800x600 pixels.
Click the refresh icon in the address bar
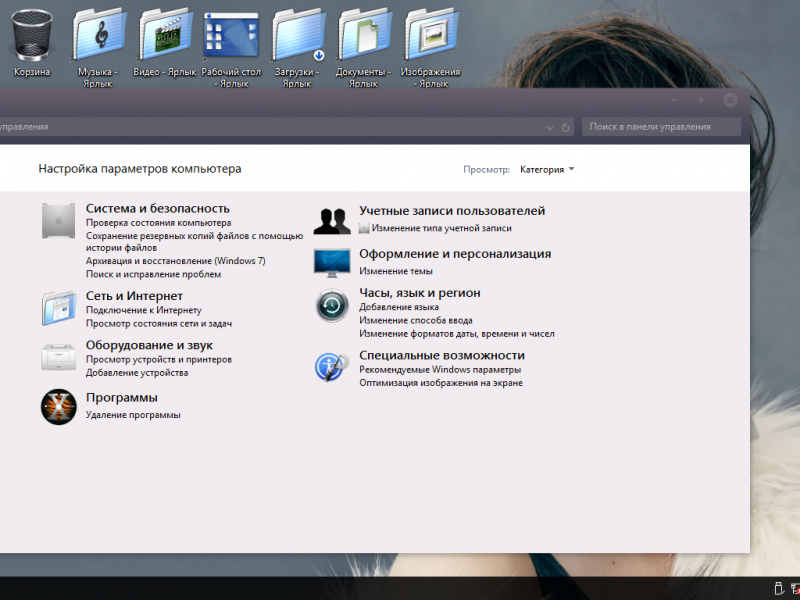pyautogui.click(x=565, y=128)
